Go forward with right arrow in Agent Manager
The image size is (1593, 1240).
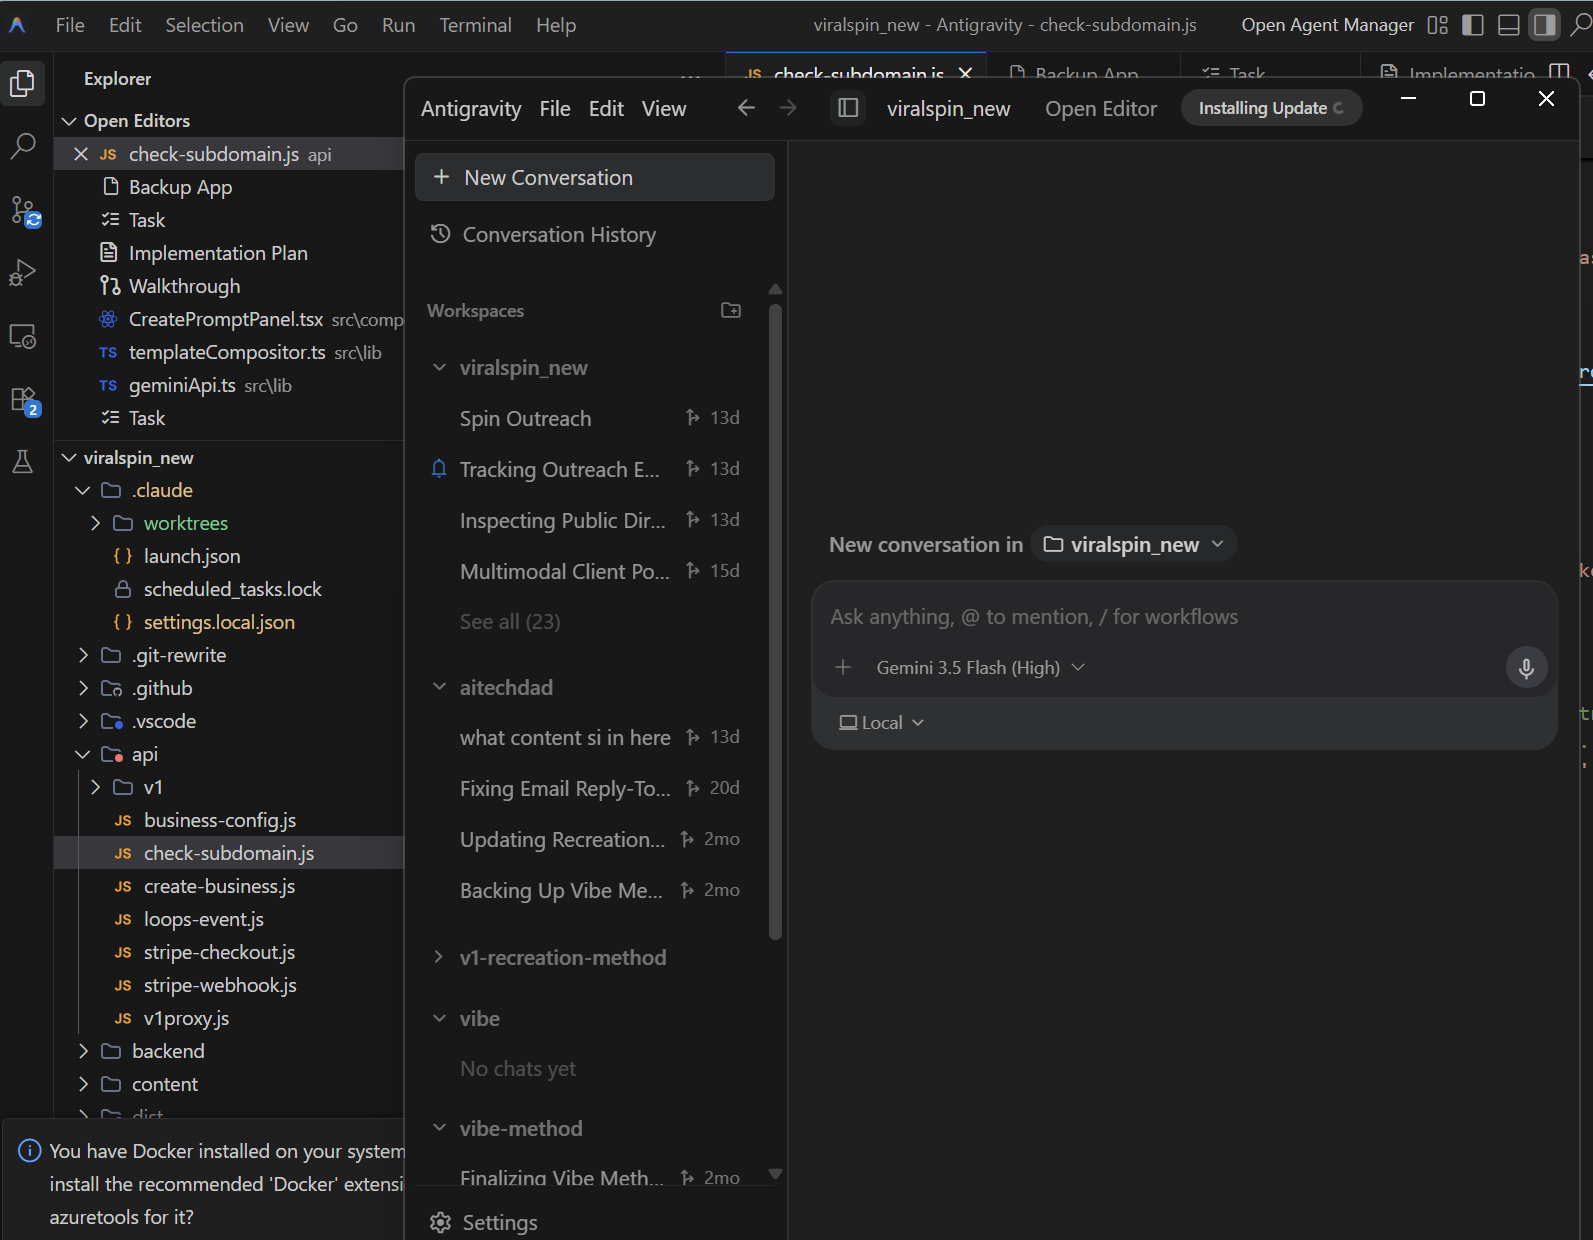788,108
